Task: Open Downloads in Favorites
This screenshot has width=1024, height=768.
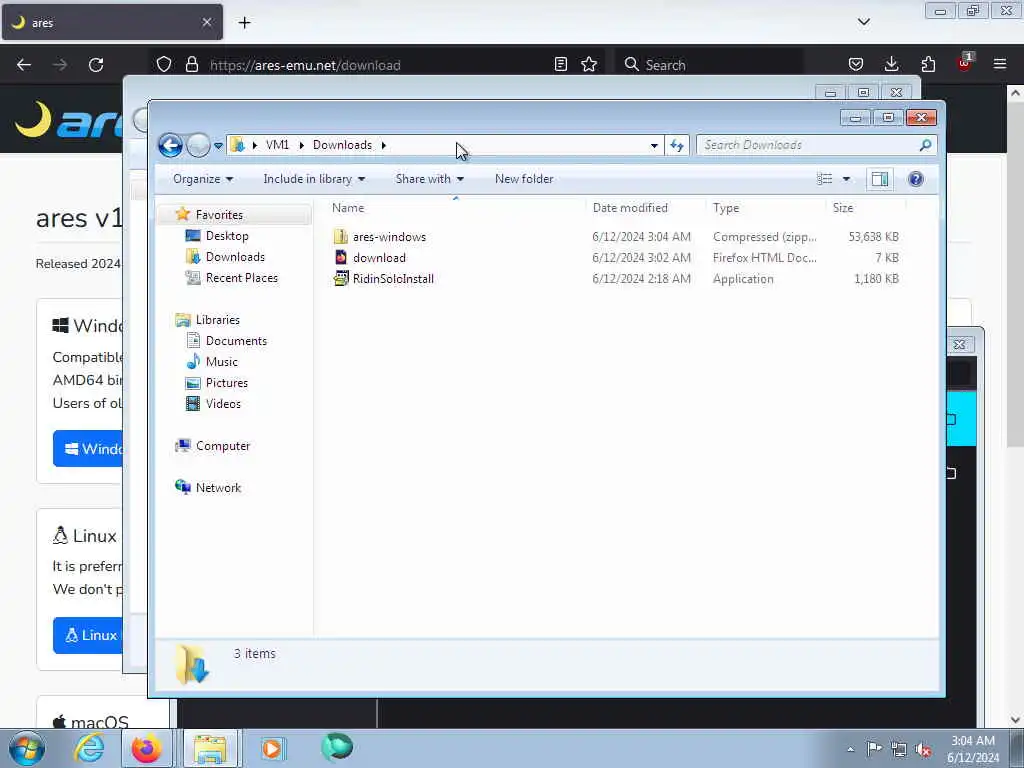Action: coord(235,257)
